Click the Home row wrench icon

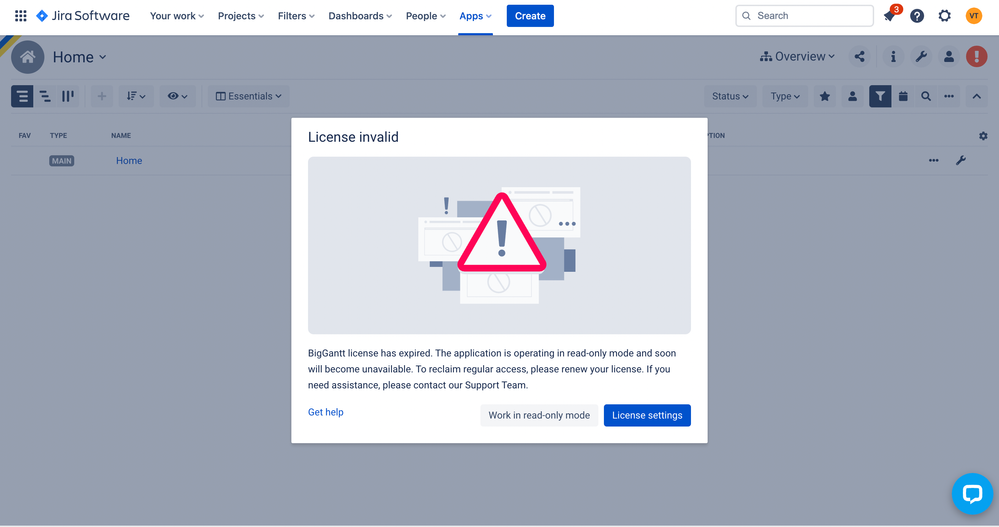tap(961, 161)
